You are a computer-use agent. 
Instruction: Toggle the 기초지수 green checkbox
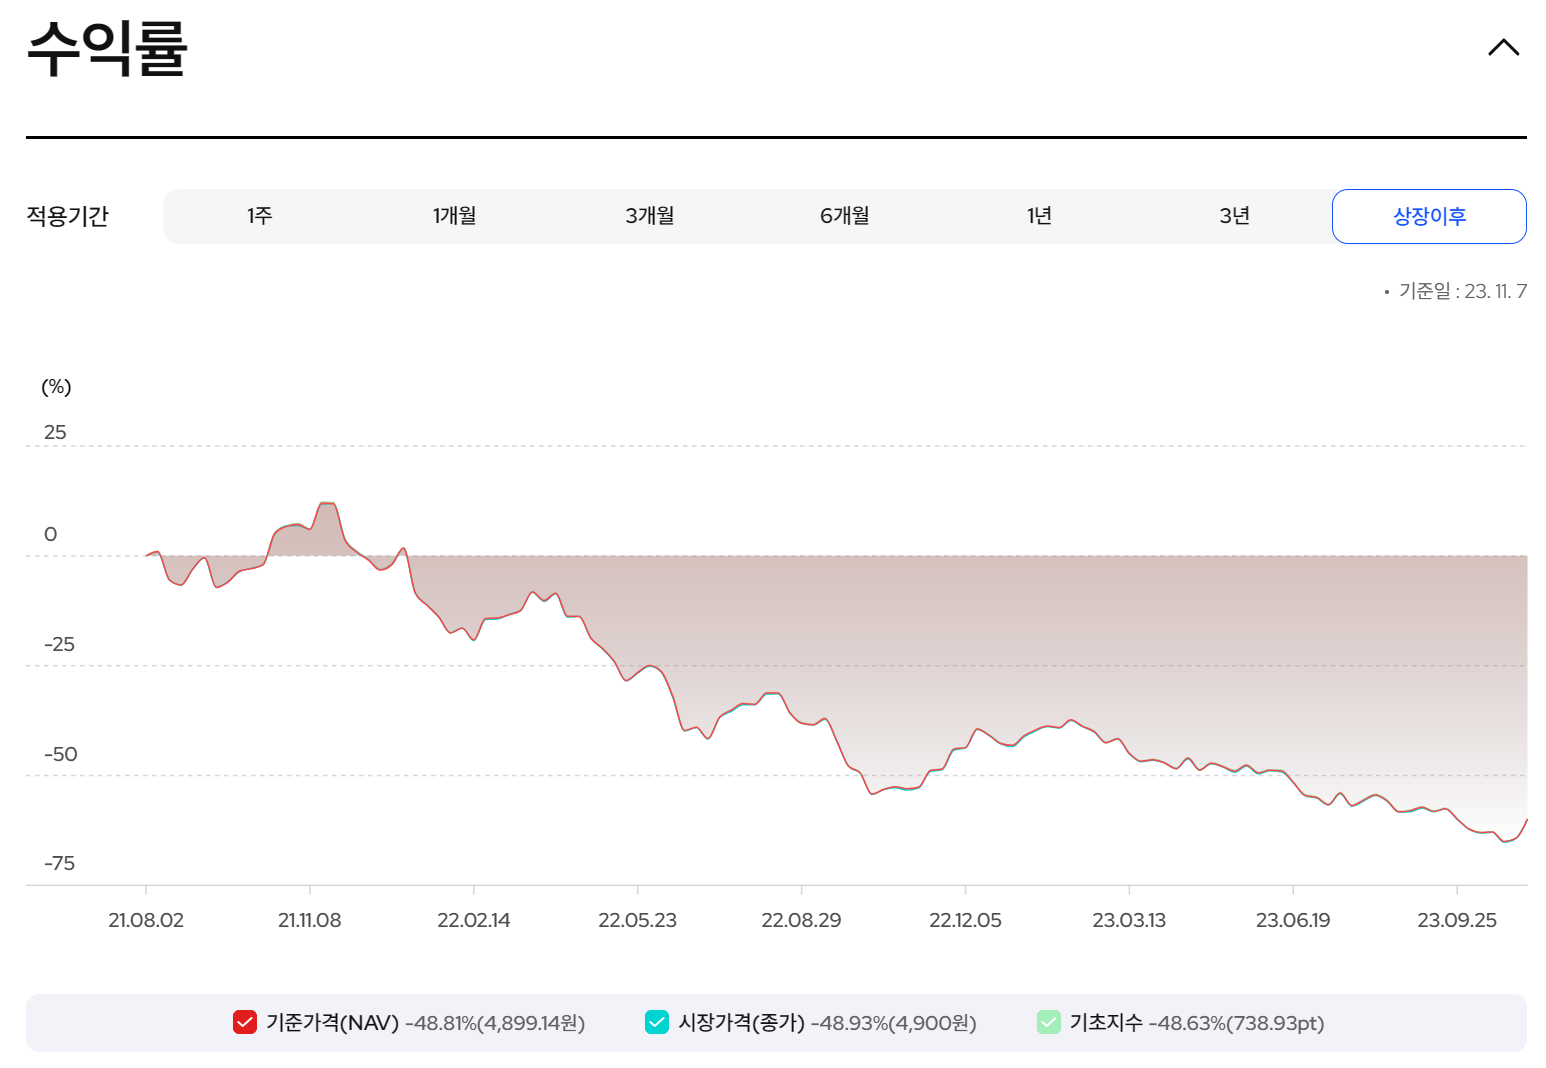pos(1049,1022)
